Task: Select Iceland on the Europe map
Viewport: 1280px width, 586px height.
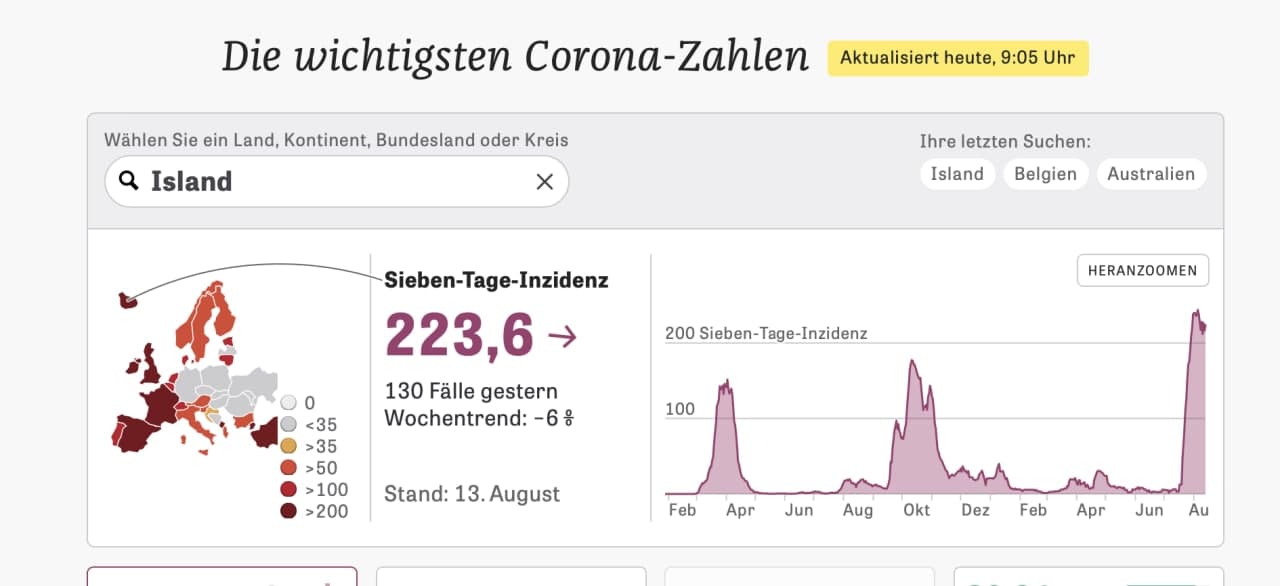Action: [128, 299]
